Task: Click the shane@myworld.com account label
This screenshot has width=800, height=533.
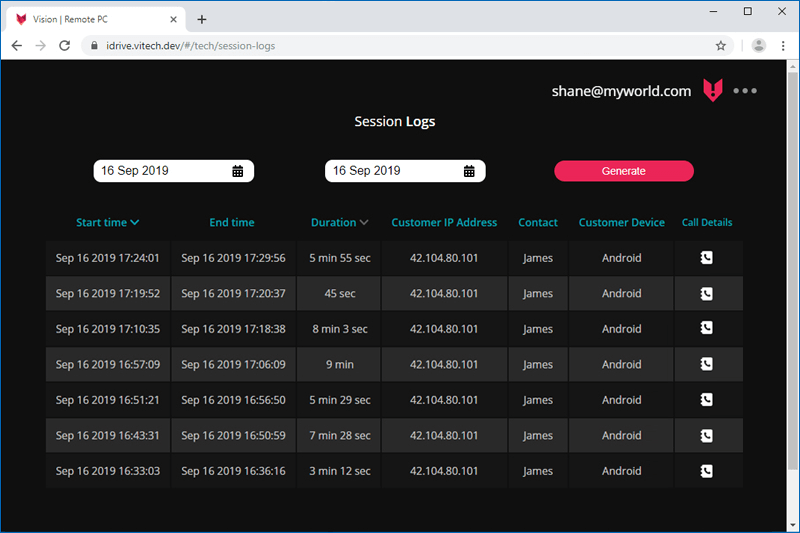Action: click(621, 91)
